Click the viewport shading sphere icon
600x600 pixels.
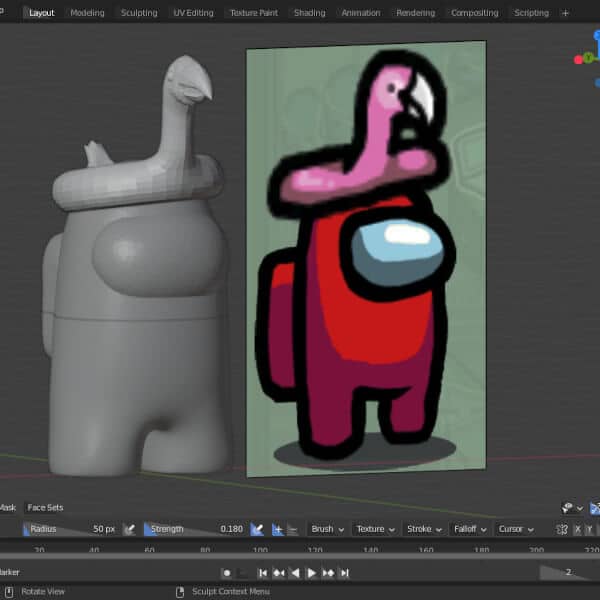[x=567, y=508]
